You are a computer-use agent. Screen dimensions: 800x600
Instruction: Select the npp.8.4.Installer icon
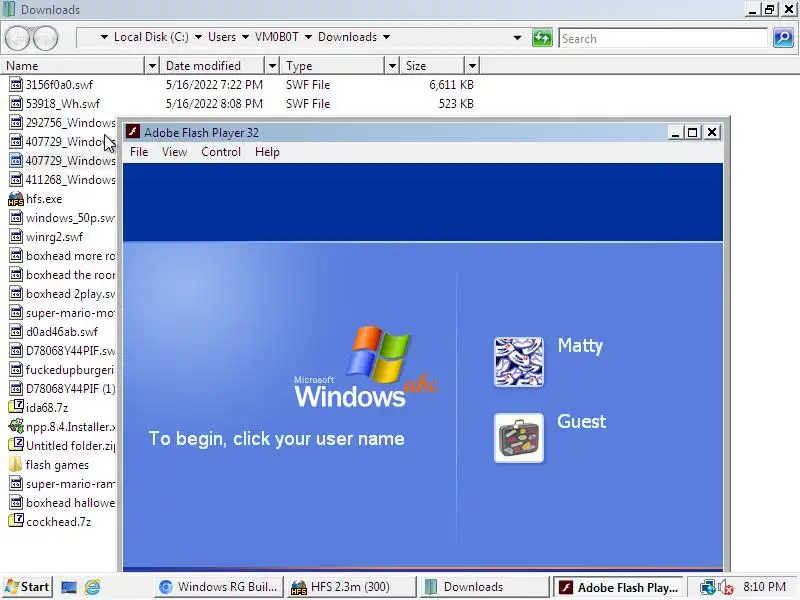point(16,426)
